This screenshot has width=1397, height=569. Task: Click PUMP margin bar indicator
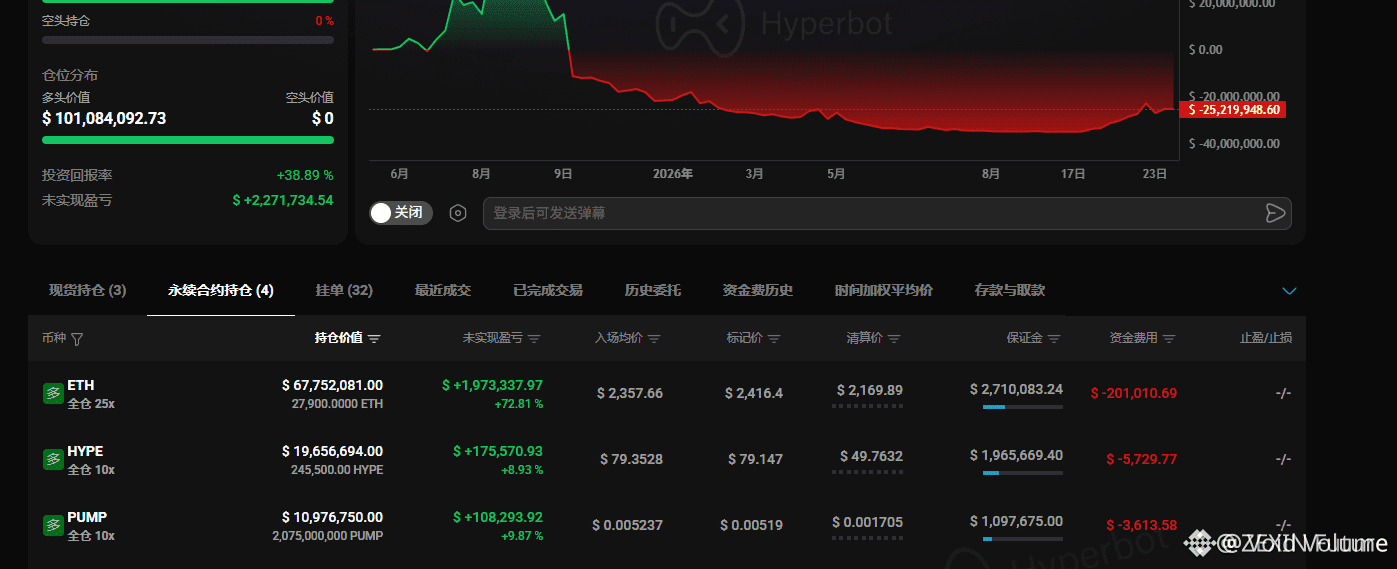point(1022,539)
